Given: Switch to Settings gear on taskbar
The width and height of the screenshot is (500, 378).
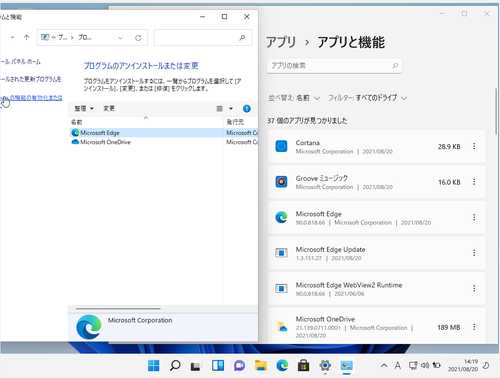Looking at the screenshot, I should point(325,366).
